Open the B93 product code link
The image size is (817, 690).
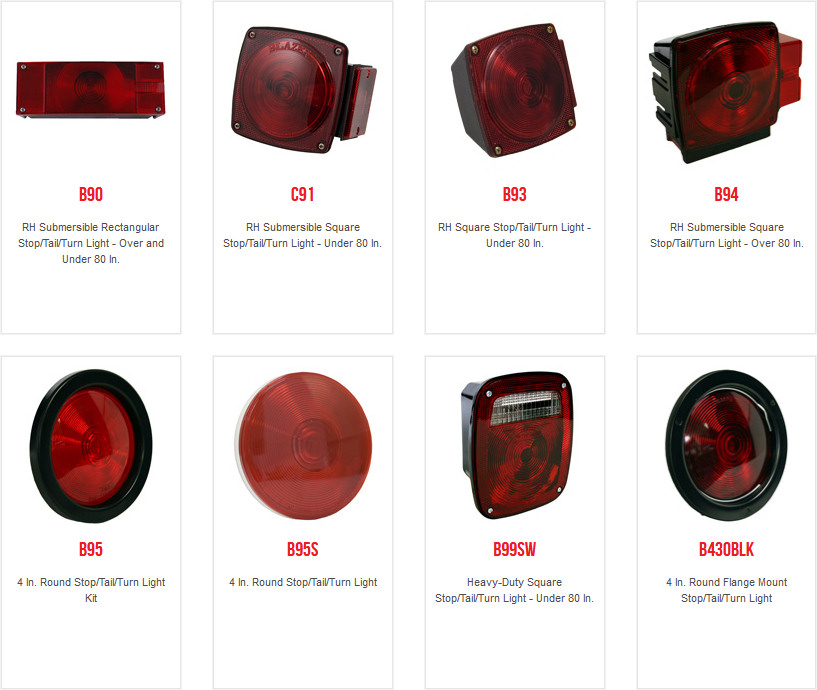click(515, 194)
